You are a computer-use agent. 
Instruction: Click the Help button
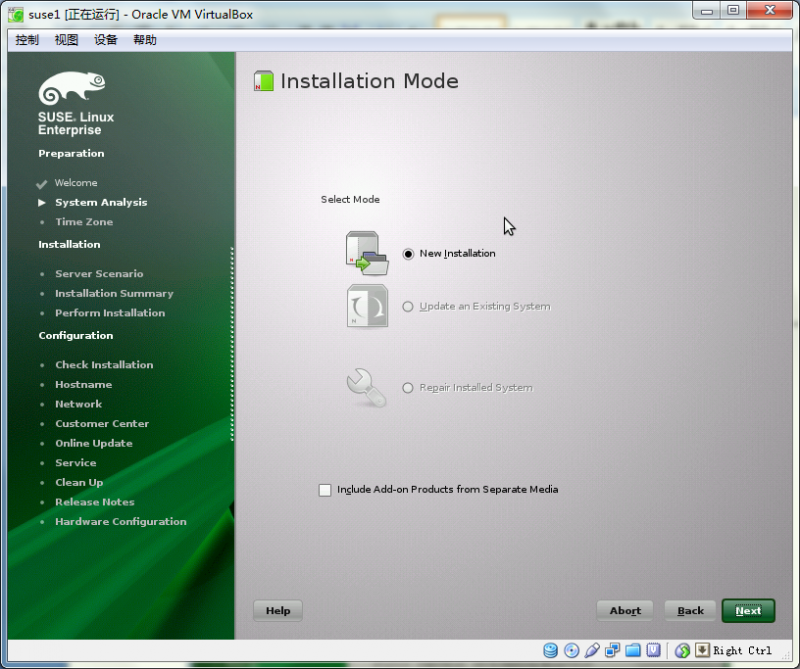(x=277, y=610)
